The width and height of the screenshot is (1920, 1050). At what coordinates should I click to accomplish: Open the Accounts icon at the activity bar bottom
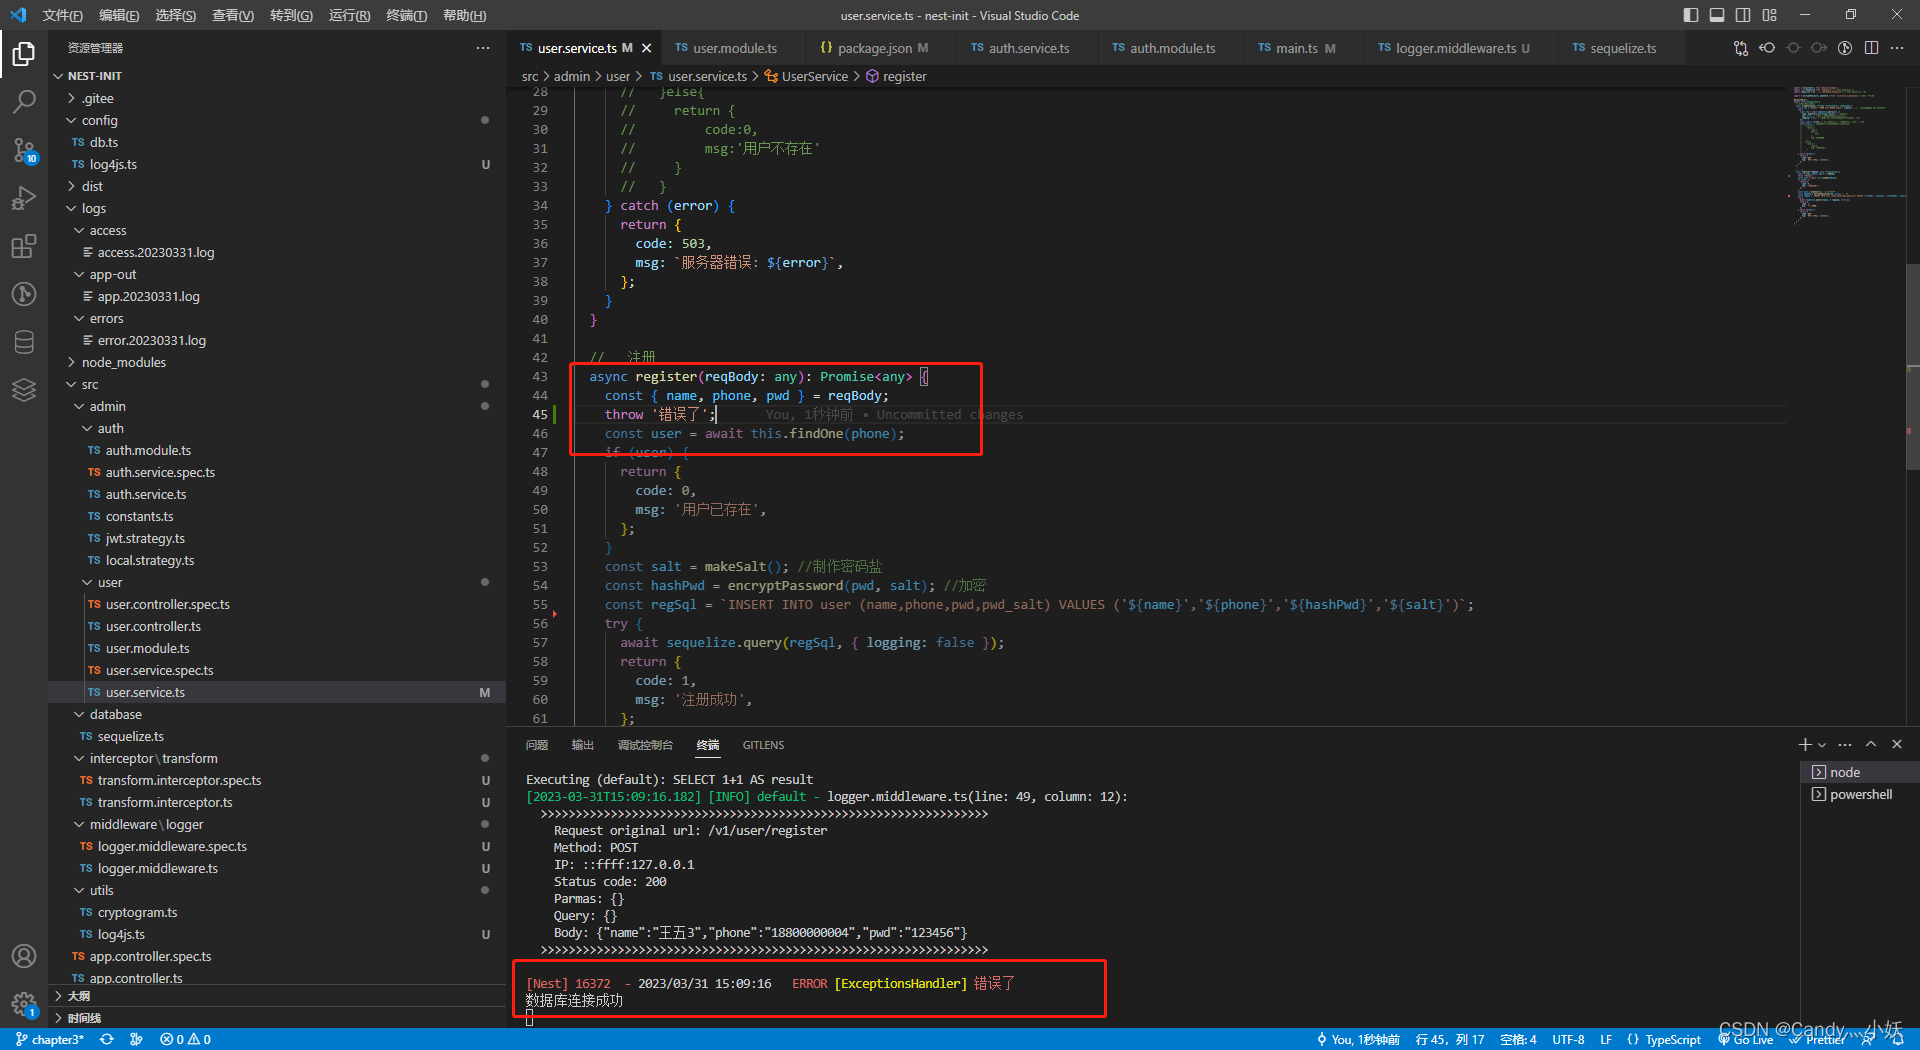click(x=24, y=956)
